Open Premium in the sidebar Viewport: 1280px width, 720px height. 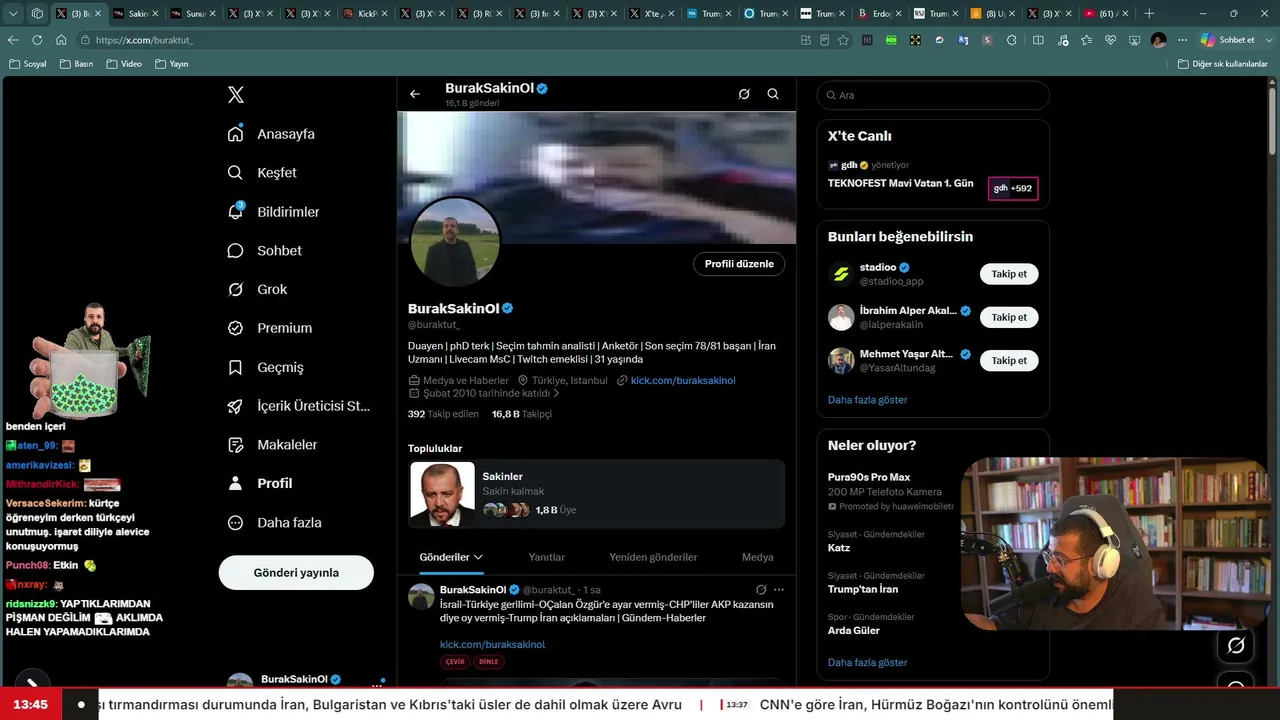pyautogui.click(x=269, y=328)
